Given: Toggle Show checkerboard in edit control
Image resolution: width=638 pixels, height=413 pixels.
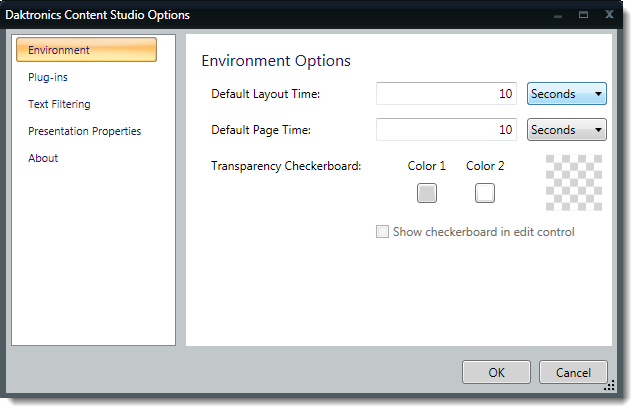Looking at the screenshot, I should click(382, 232).
